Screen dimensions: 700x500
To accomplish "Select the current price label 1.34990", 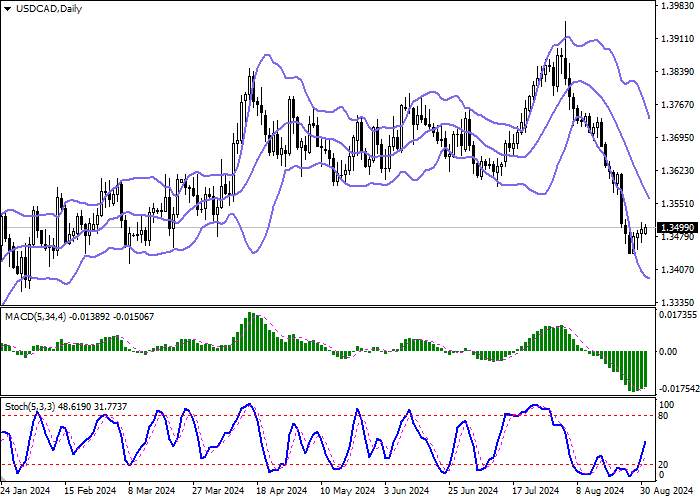I will [x=678, y=228].
